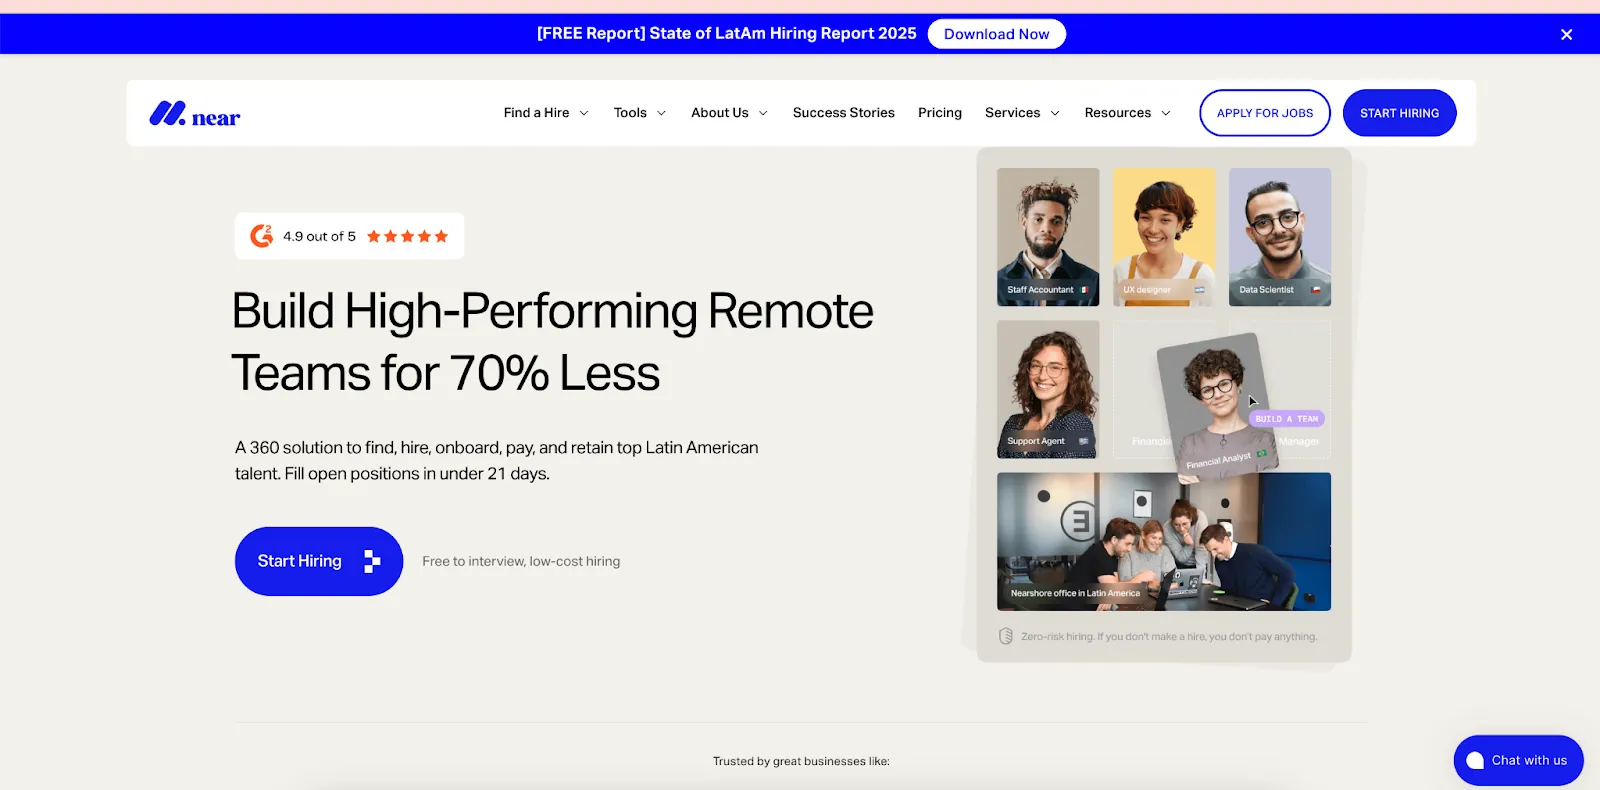Click the Staff Accountant flag icon
The height and width of the screenshot is (790, 1600).
click(x=1084, y=290)
